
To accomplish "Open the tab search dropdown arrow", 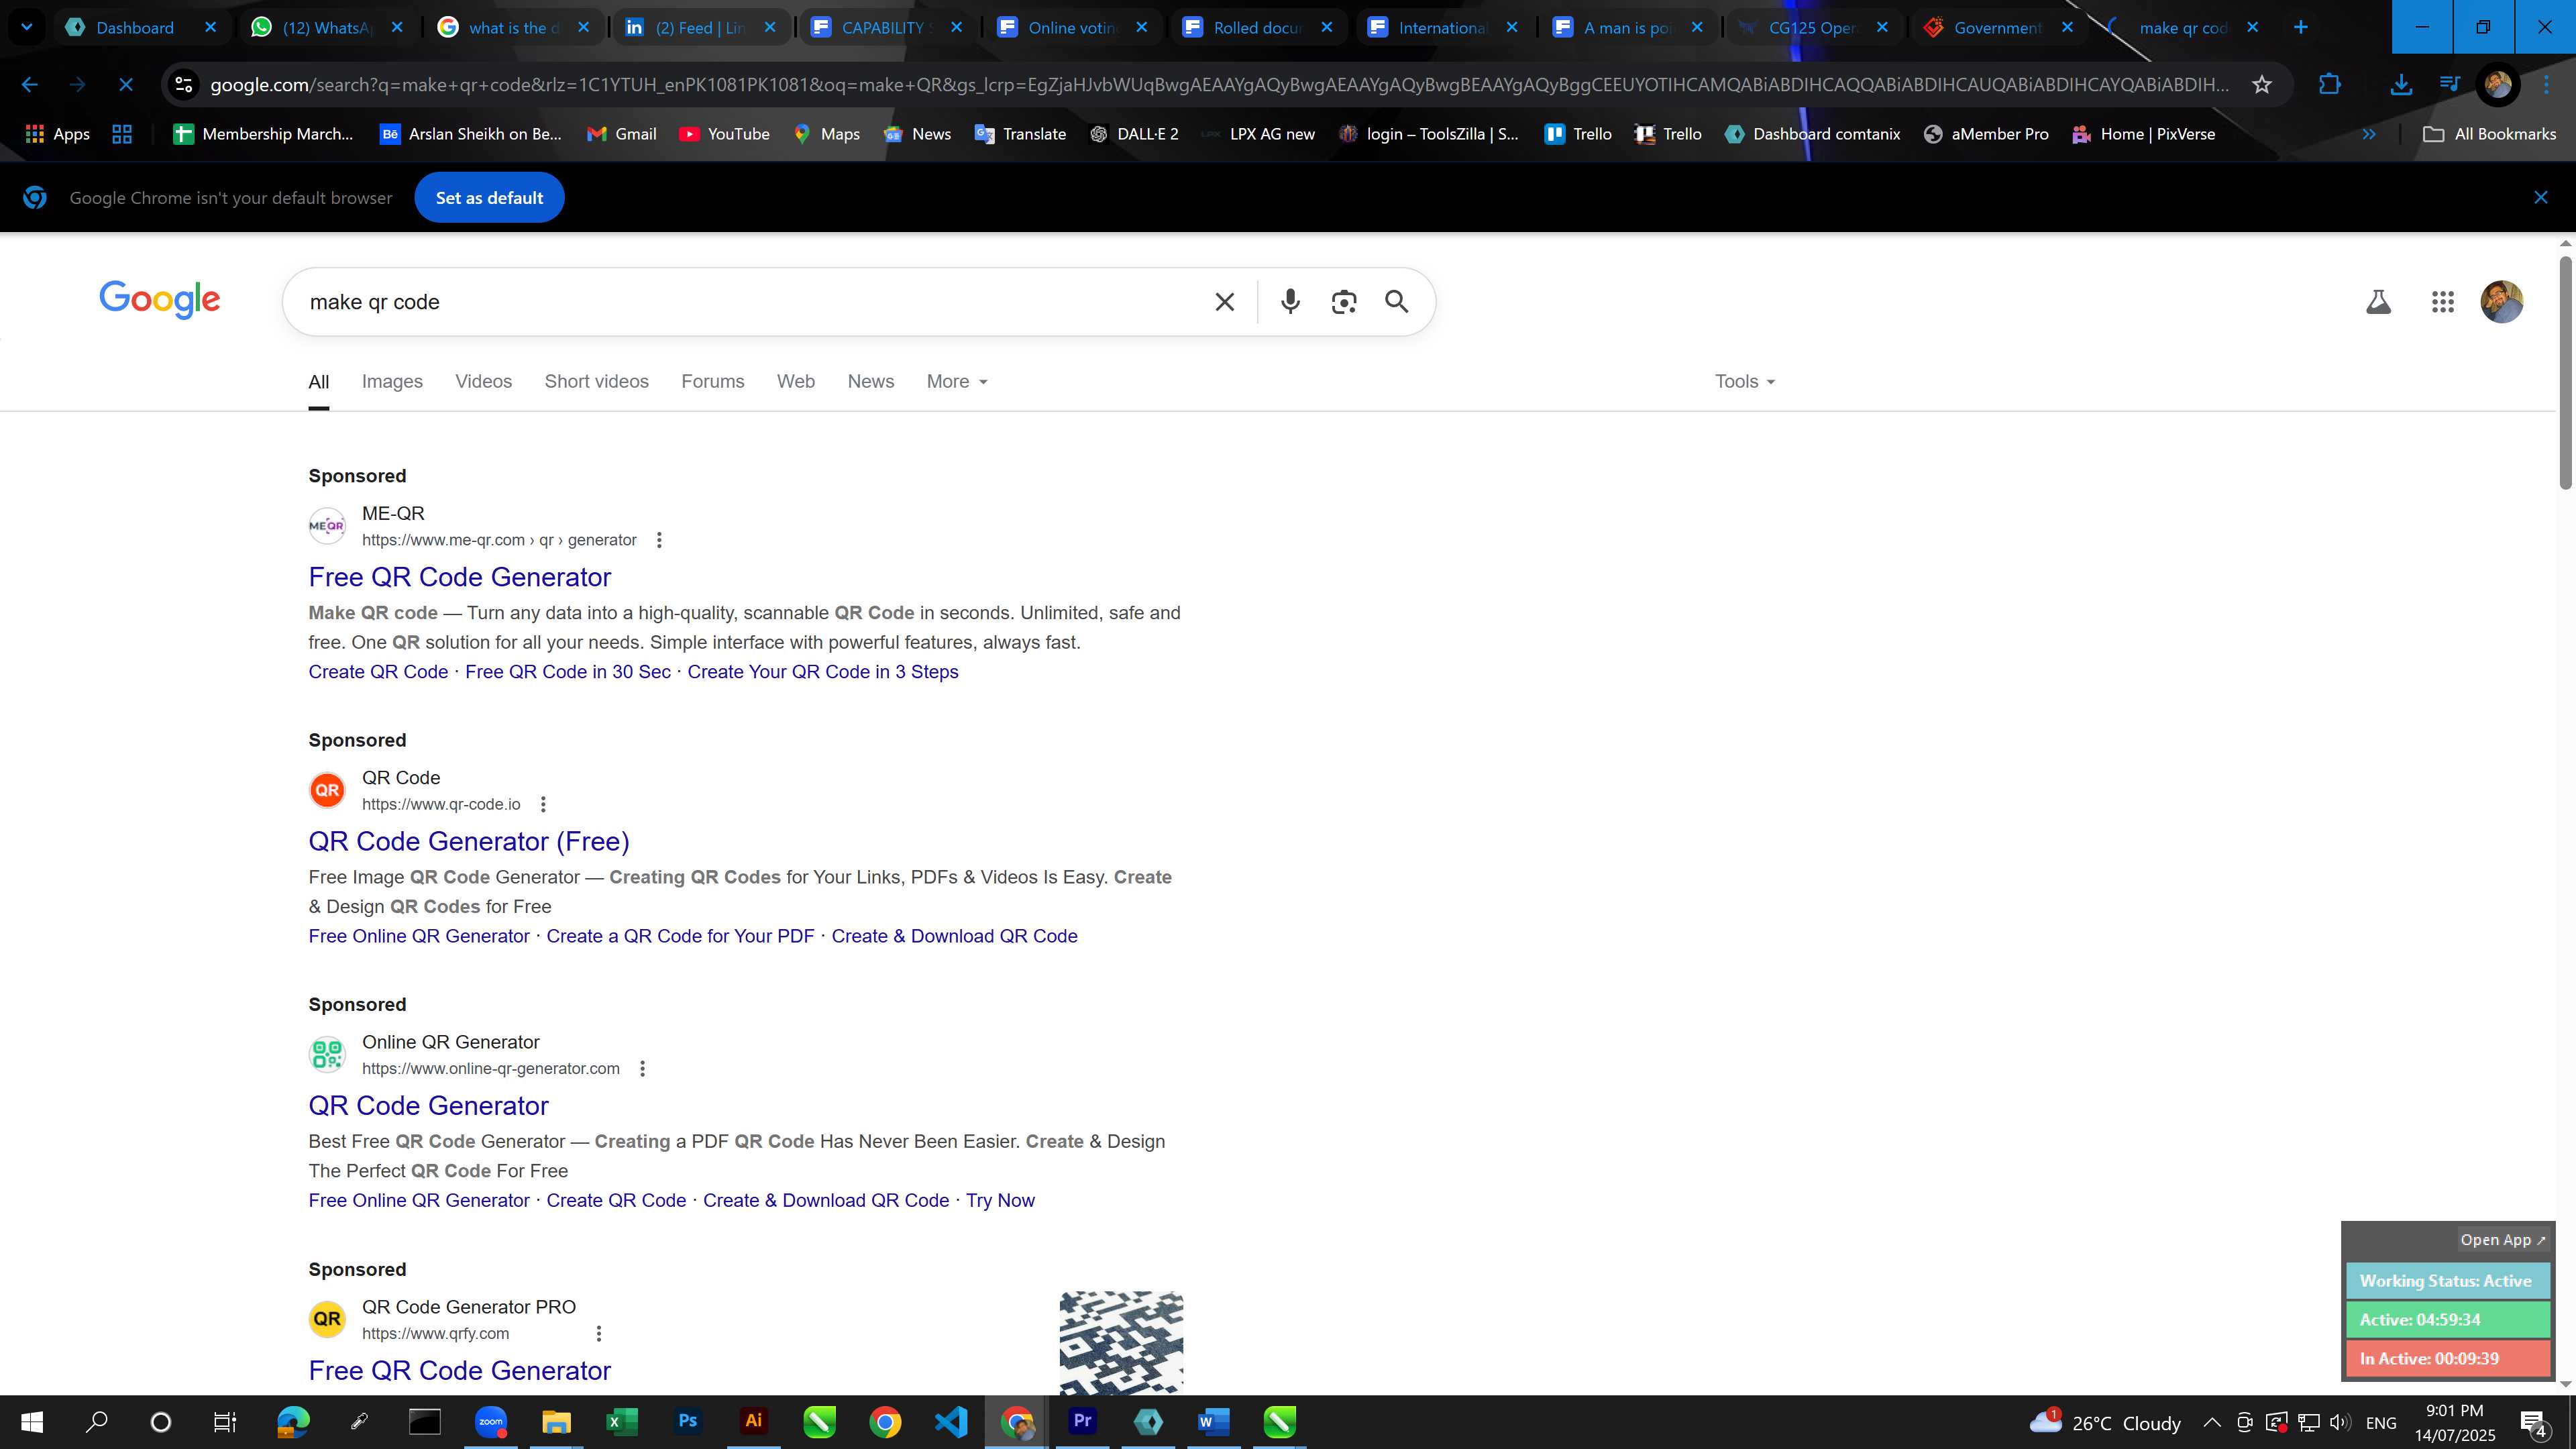I will [x=27, y=27].
